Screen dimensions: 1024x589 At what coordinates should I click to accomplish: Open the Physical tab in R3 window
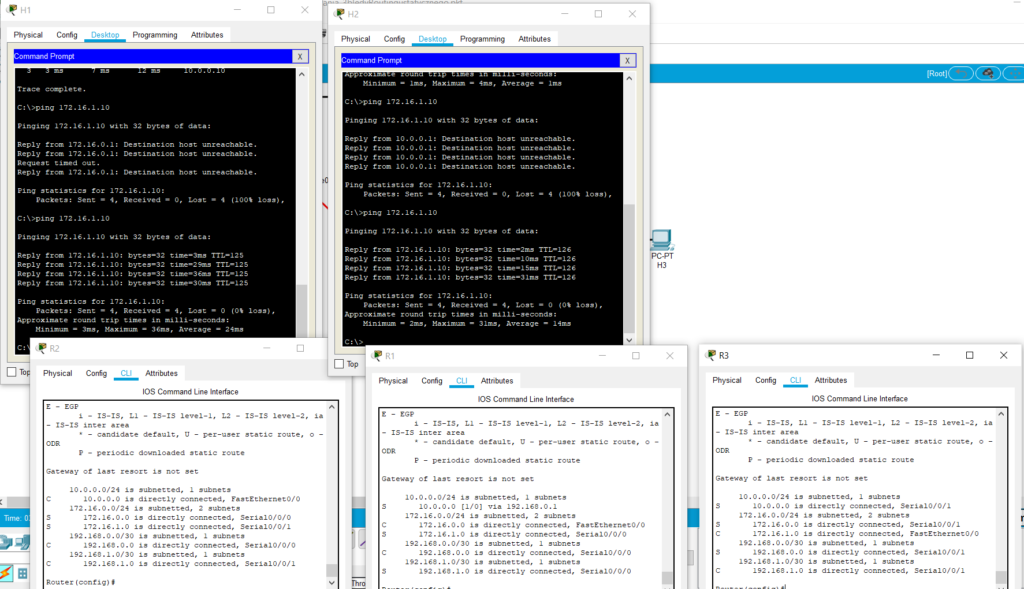point(727,380)
